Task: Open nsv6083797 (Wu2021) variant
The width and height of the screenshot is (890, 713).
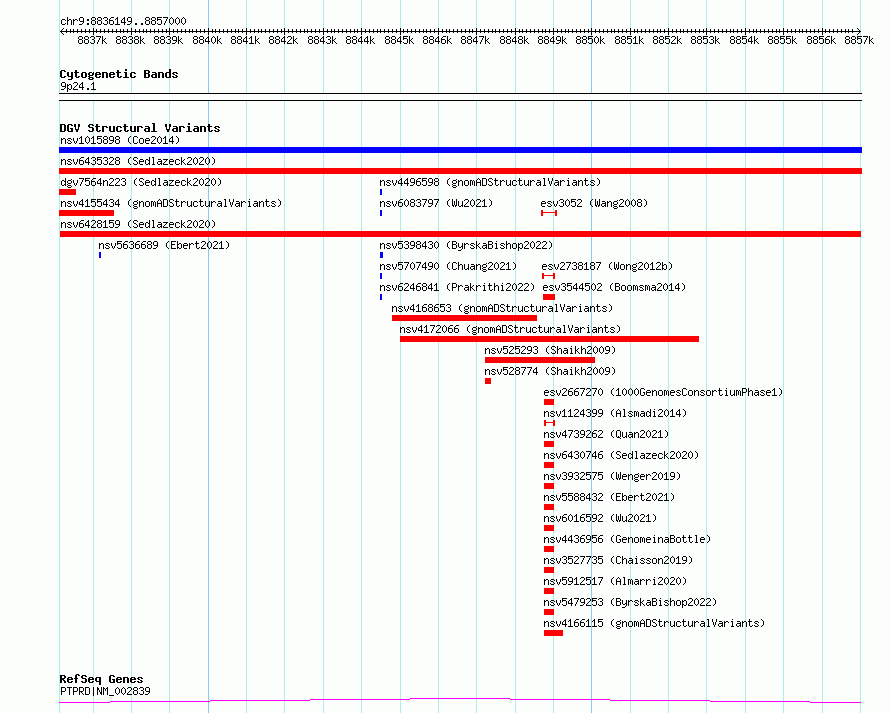Action: click(x=436, y=203)
